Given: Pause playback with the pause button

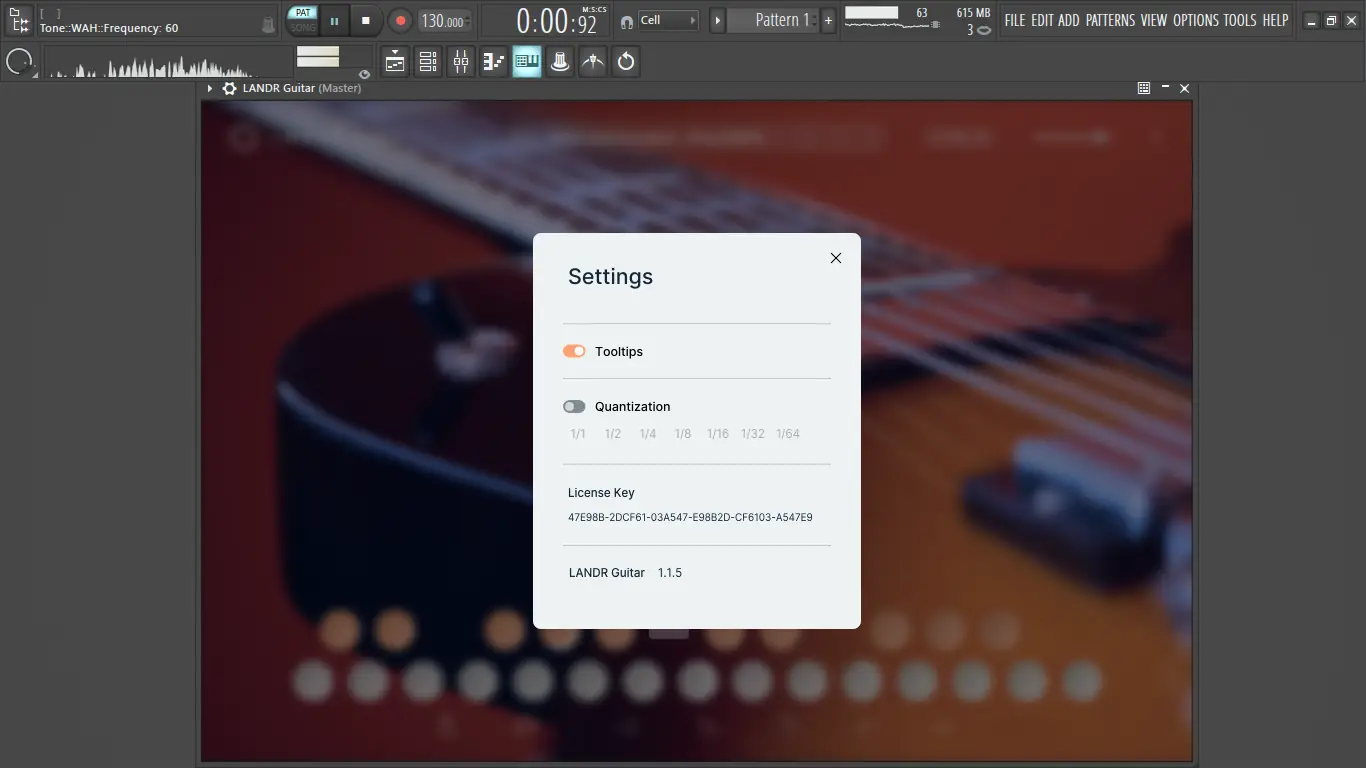Looking at the screenshot, I should 334,20.
